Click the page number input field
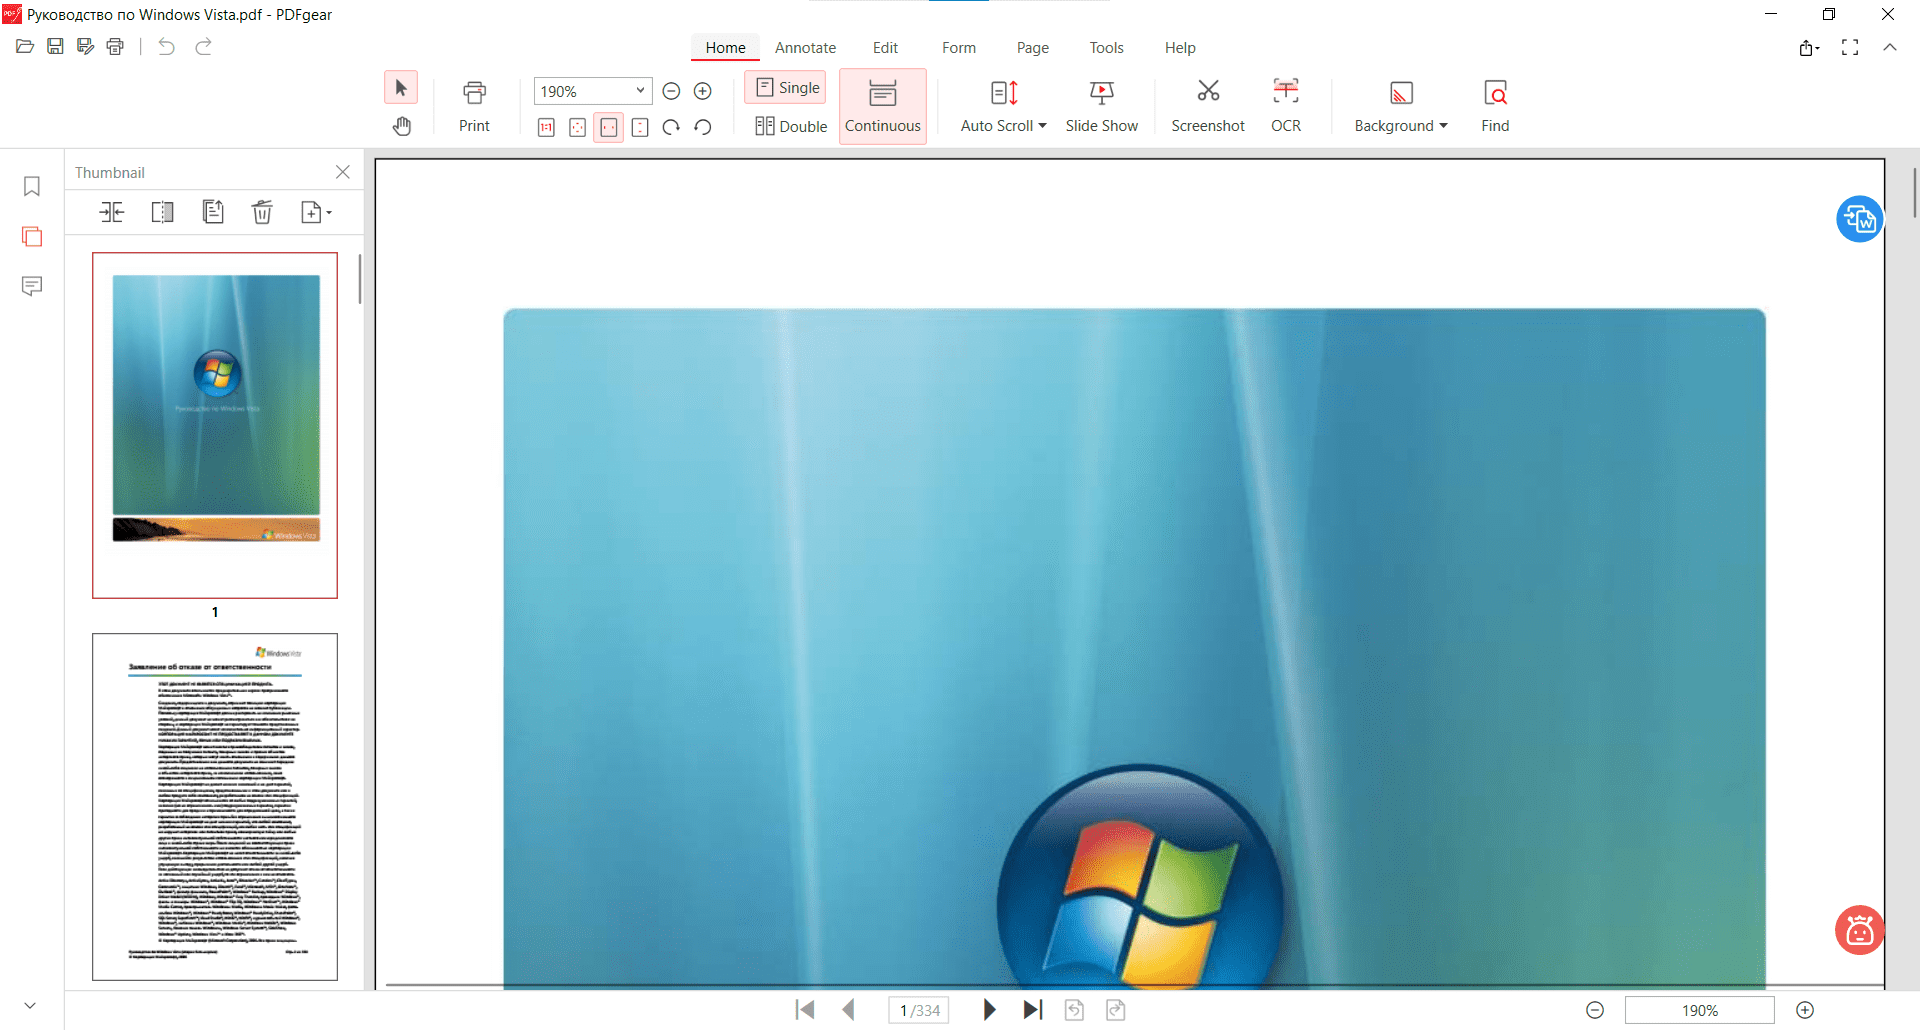 point(919,1010)
